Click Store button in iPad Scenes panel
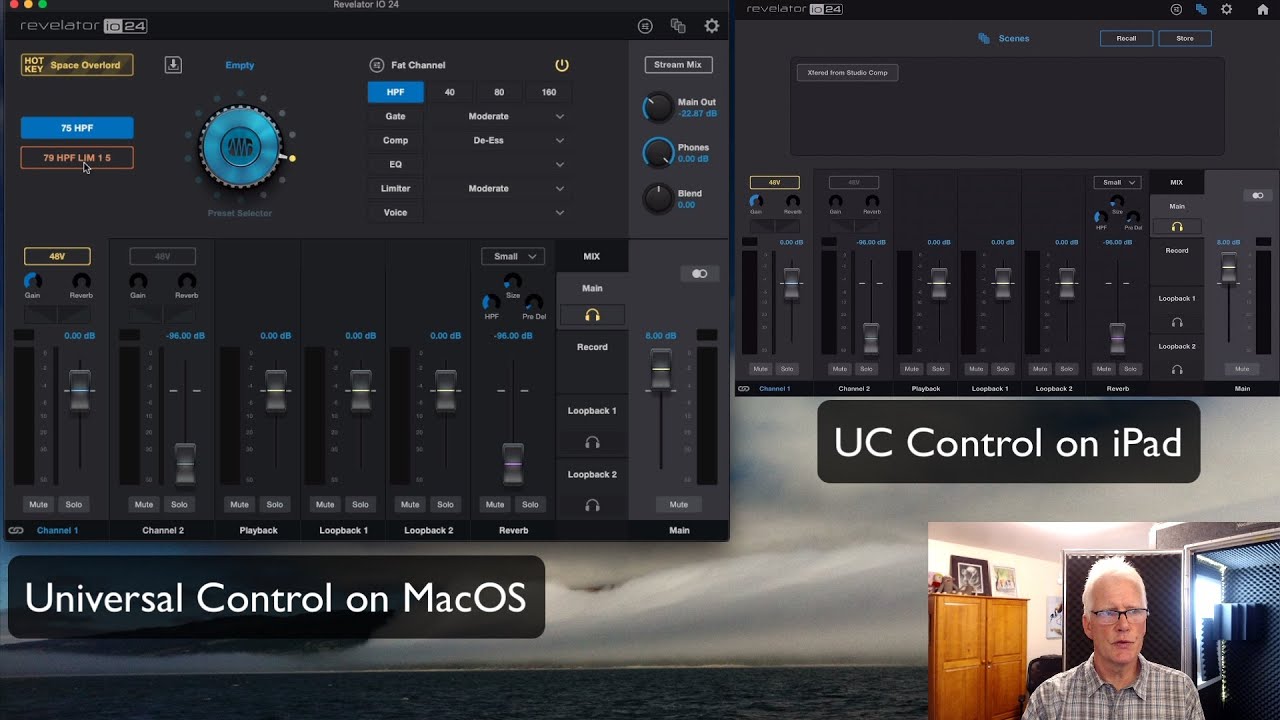The width and height of the screenshot is (1280, 720). coord(1185,38)
